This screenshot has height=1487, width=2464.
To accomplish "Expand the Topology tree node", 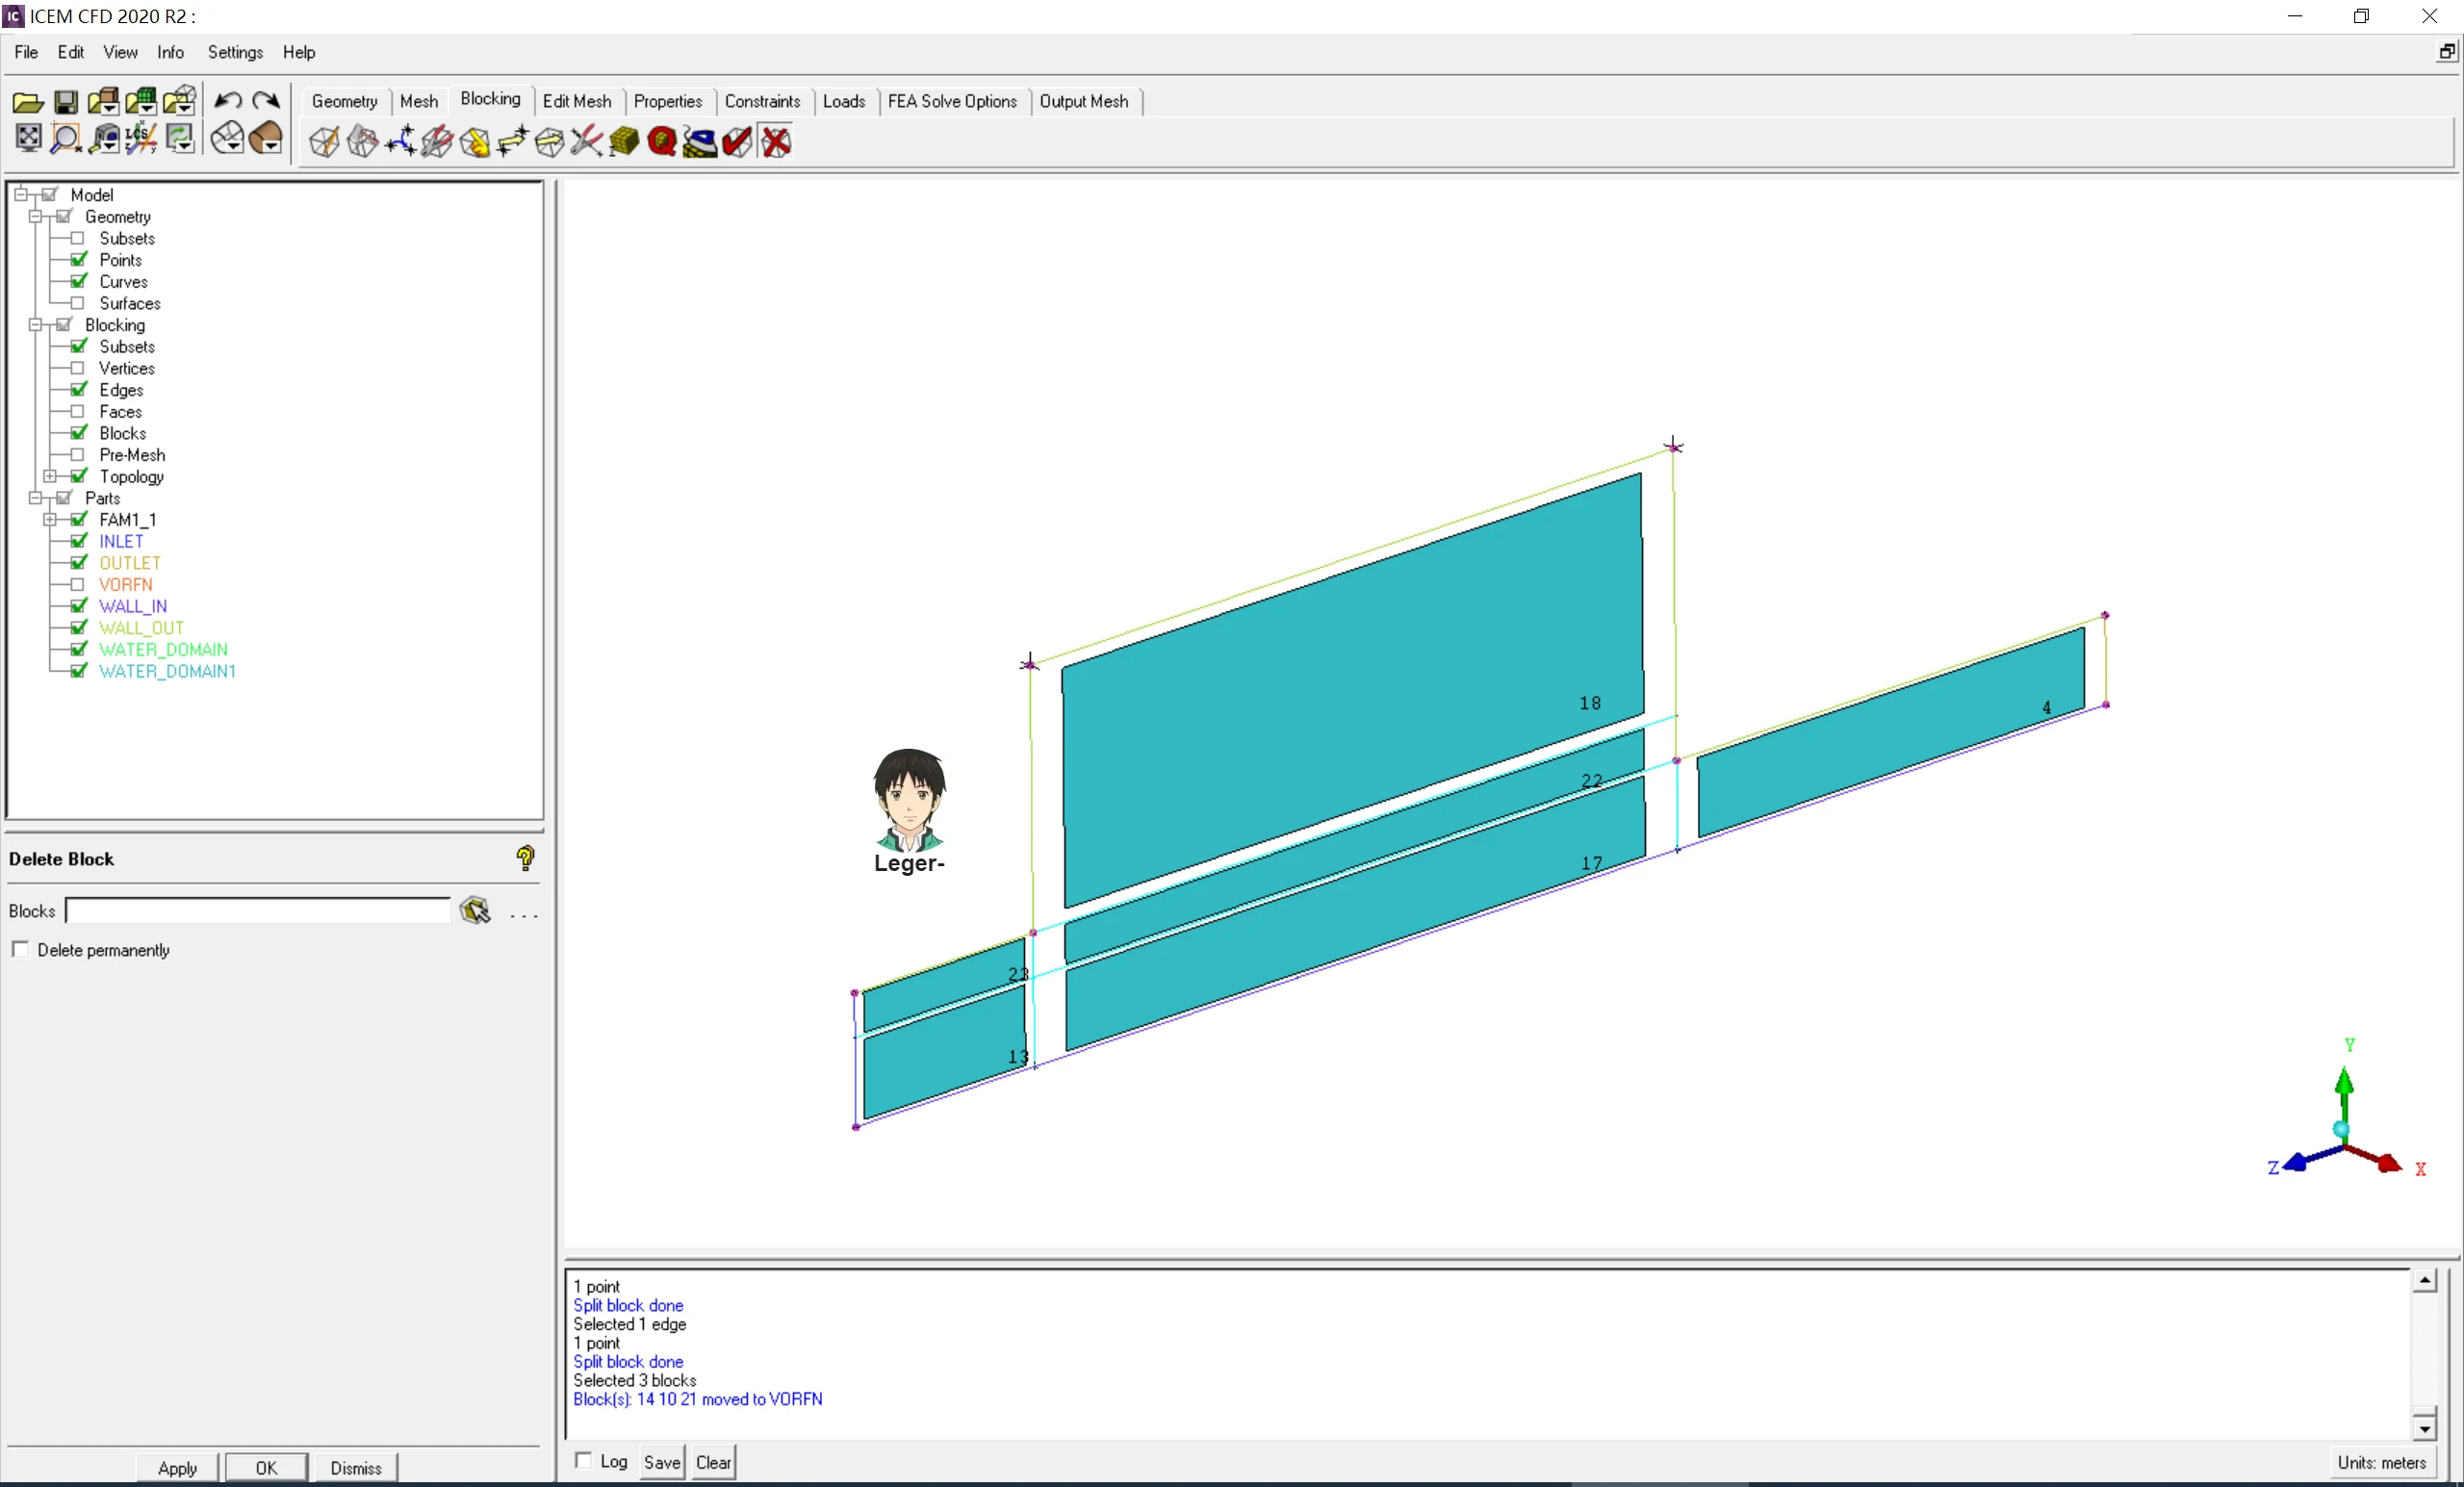I will click(x=50, y=476).
